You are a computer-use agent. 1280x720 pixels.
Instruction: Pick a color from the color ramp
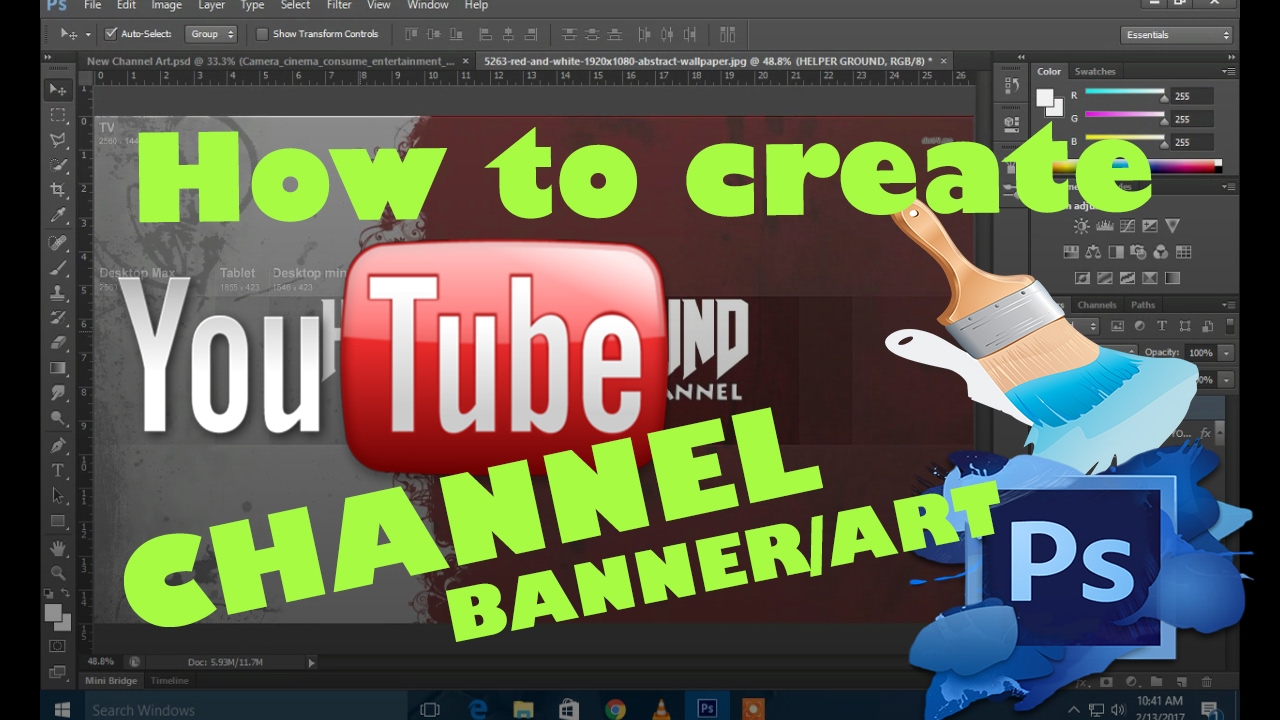coord(1138,167)
